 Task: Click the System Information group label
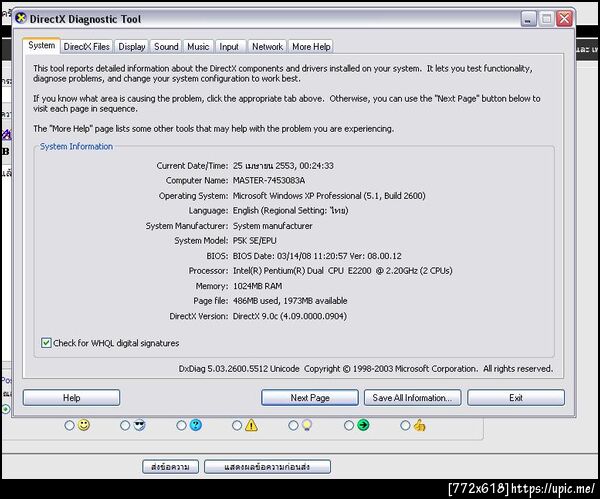(x=76, y=147)
